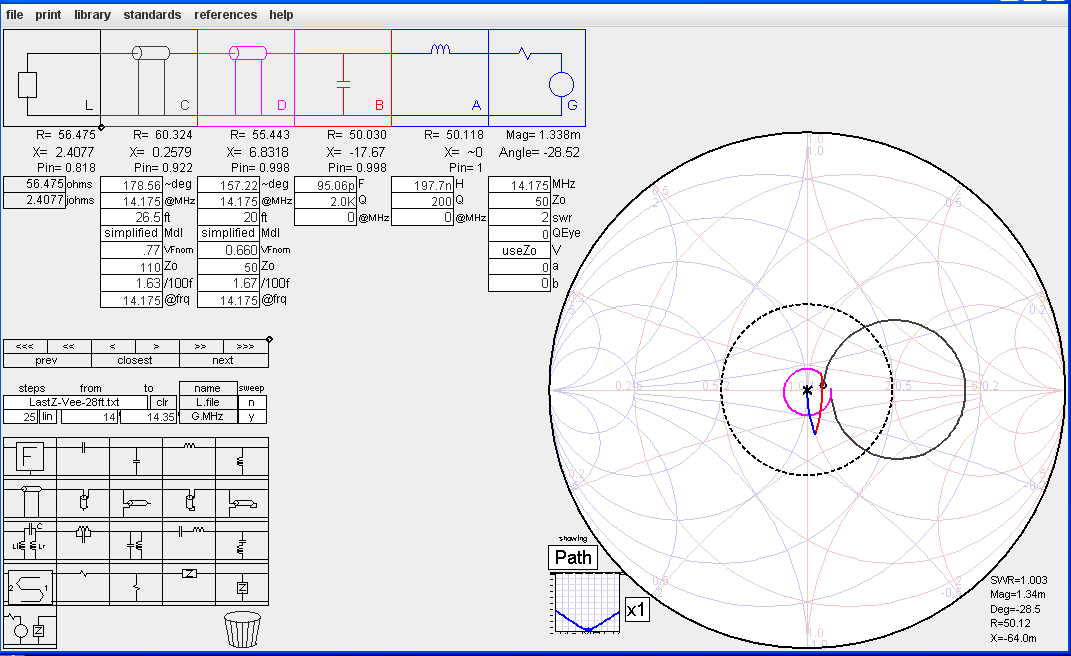Screen dimensions: 1071x656
Task: Clear load file with clr button
Action: tap(163, 402)
